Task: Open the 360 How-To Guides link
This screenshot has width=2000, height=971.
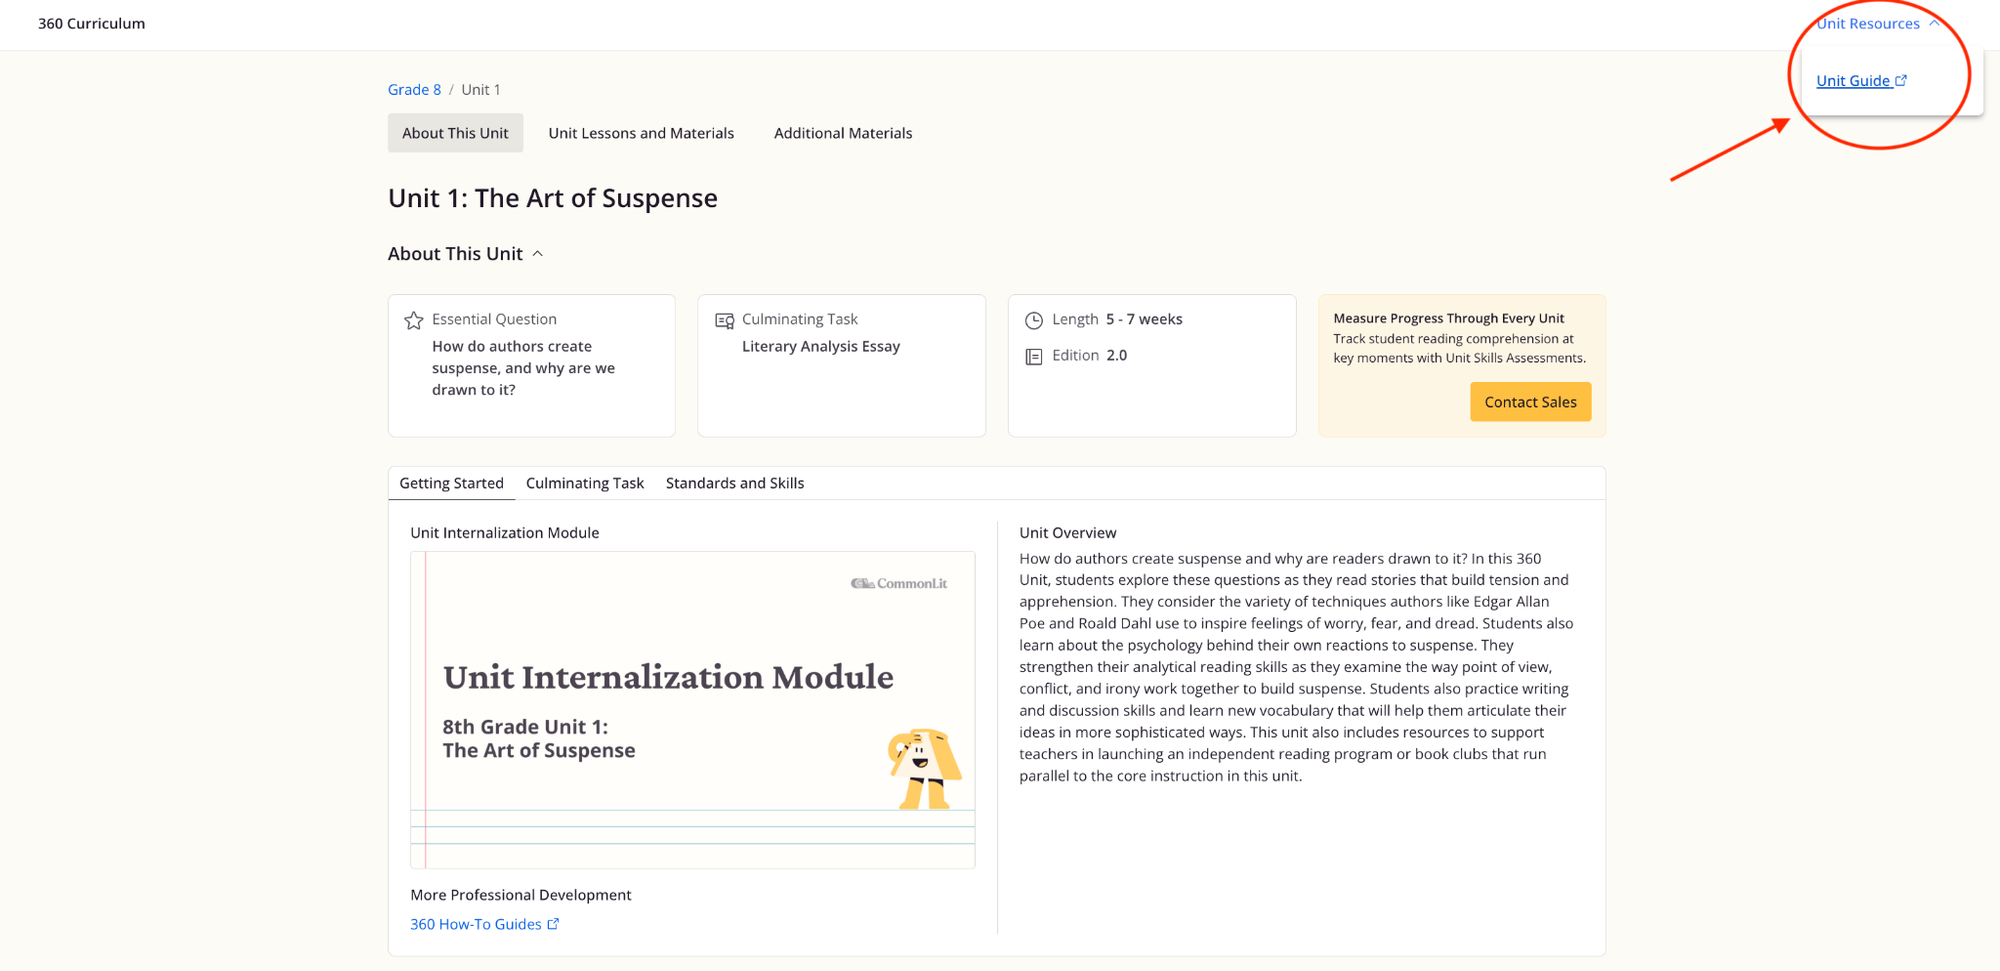Action: coord(476,924)
